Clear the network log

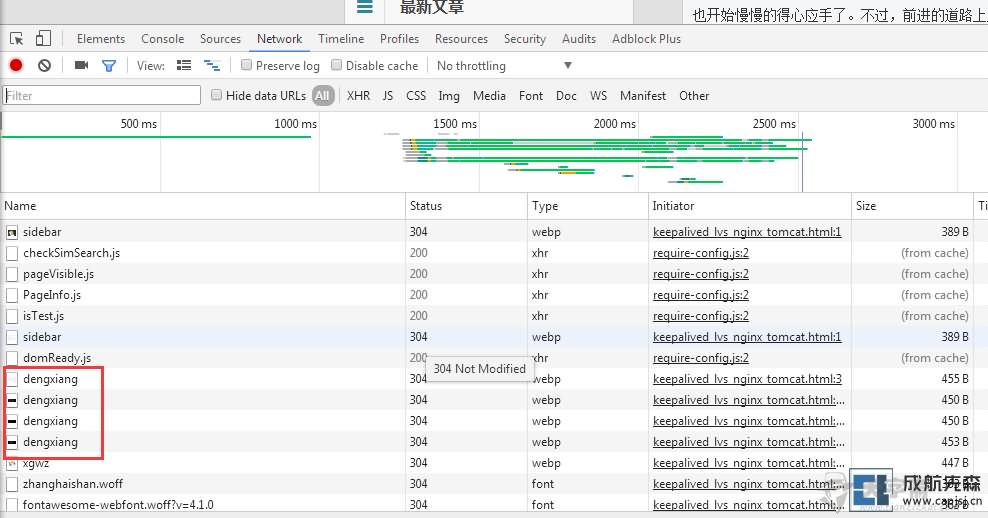tap(44, 65)
